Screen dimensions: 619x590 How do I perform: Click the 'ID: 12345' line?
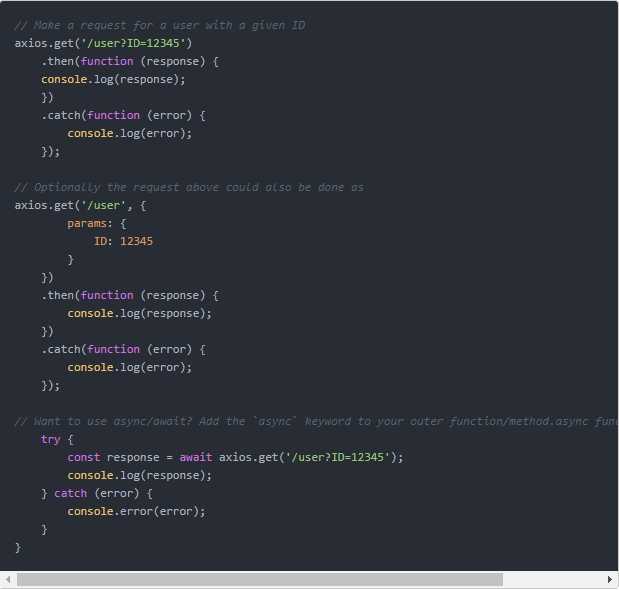point(123,241)
